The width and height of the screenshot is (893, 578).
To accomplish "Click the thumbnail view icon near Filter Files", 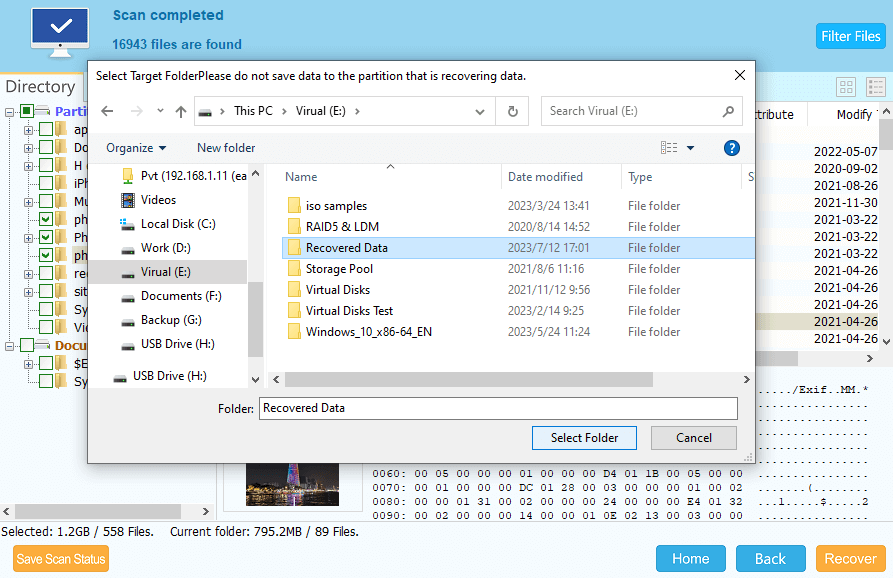I will (846, 88).
